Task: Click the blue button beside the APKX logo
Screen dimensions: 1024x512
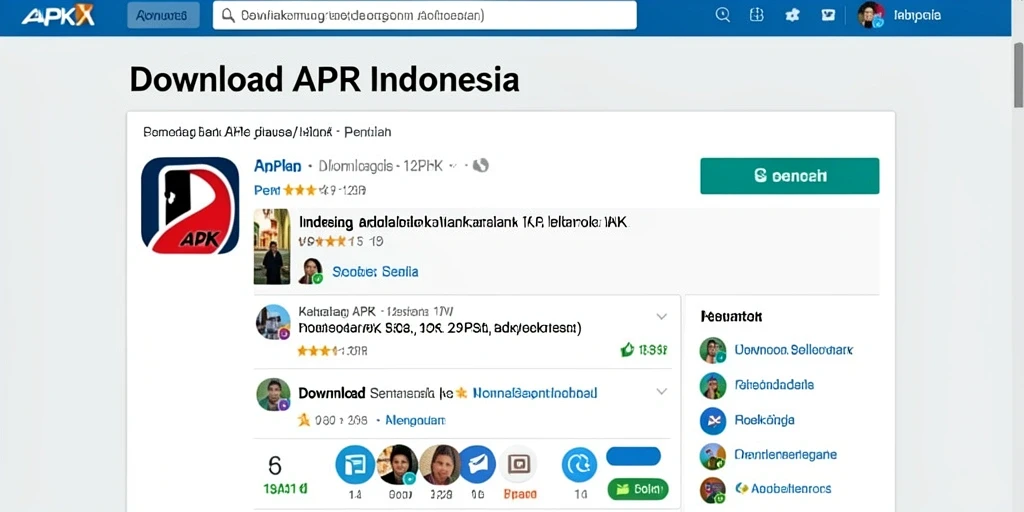Action: (163, 15)
